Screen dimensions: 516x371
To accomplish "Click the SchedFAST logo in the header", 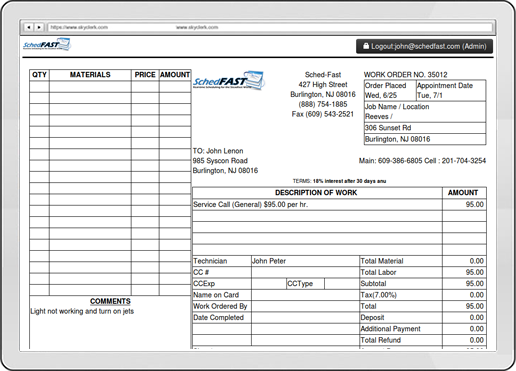I will 47,44.
